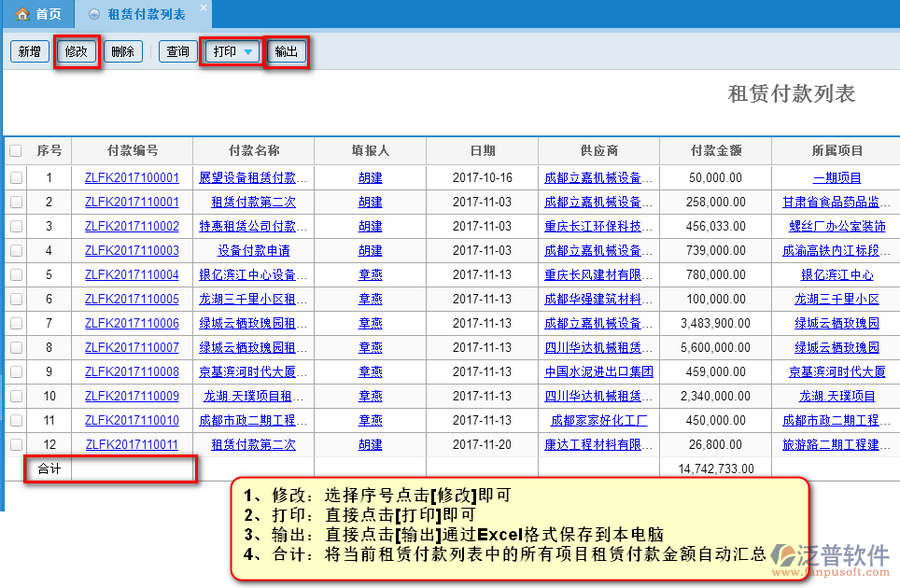Select the checkbox for row 5

pos(16,275)
